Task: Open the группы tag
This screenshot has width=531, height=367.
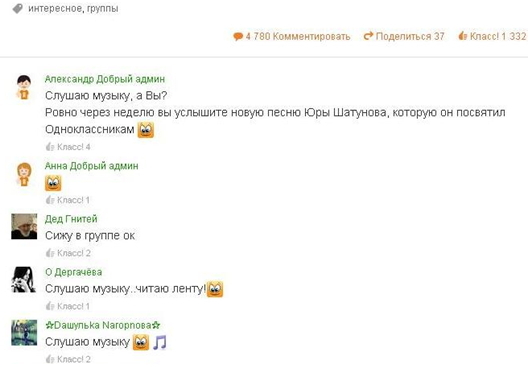Action: click(x=103, y=8)
